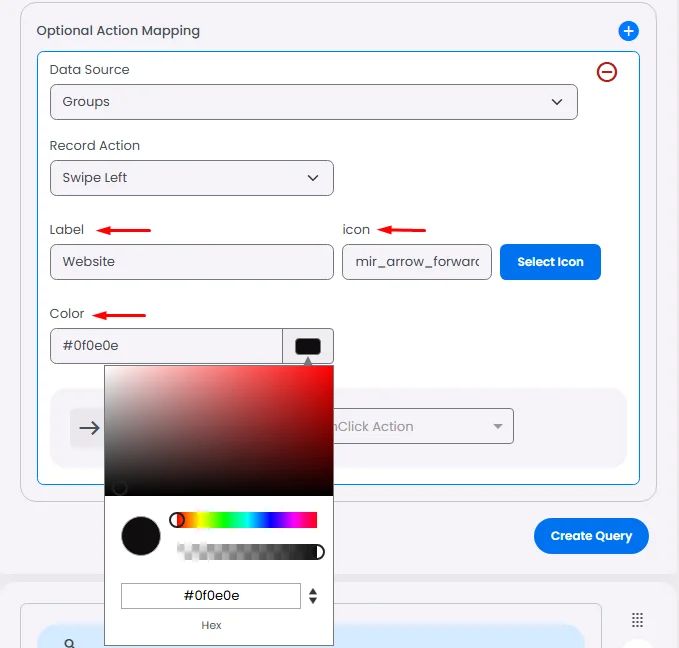
Task: Click the Hex value box inside the color picker
Action: pos(210,596)
